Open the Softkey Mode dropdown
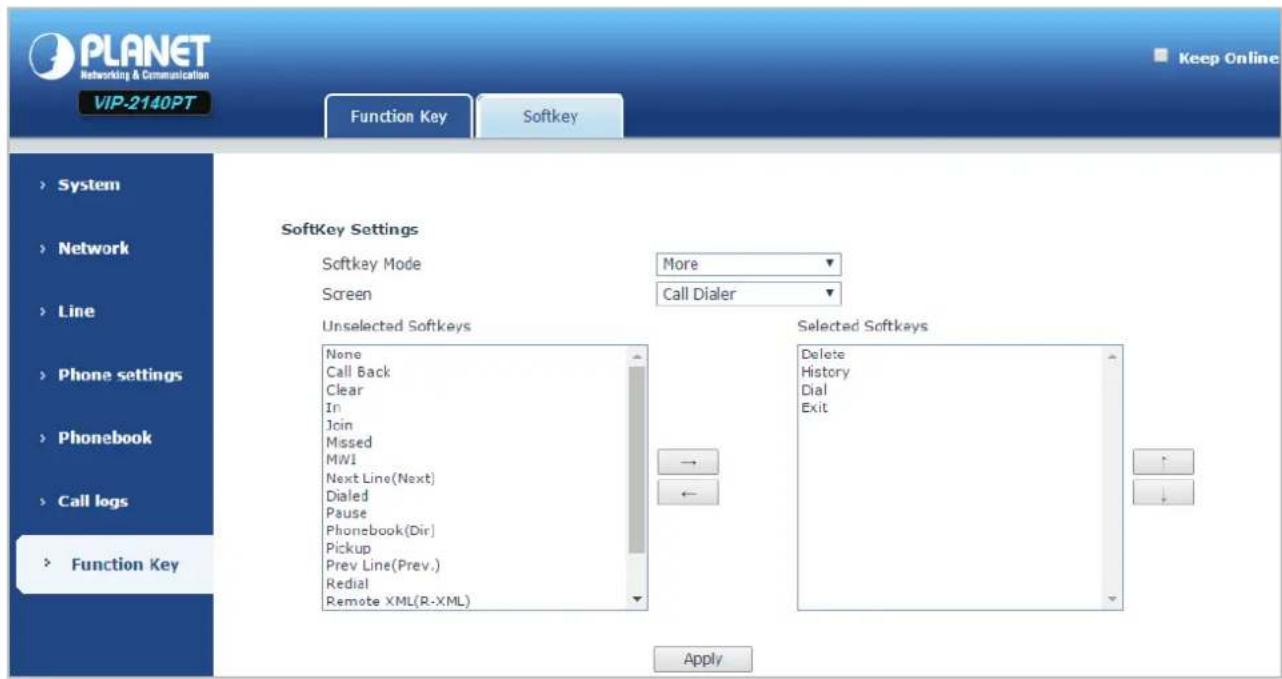The height and width of the screenshot is (679, 1282). (749, 265)
